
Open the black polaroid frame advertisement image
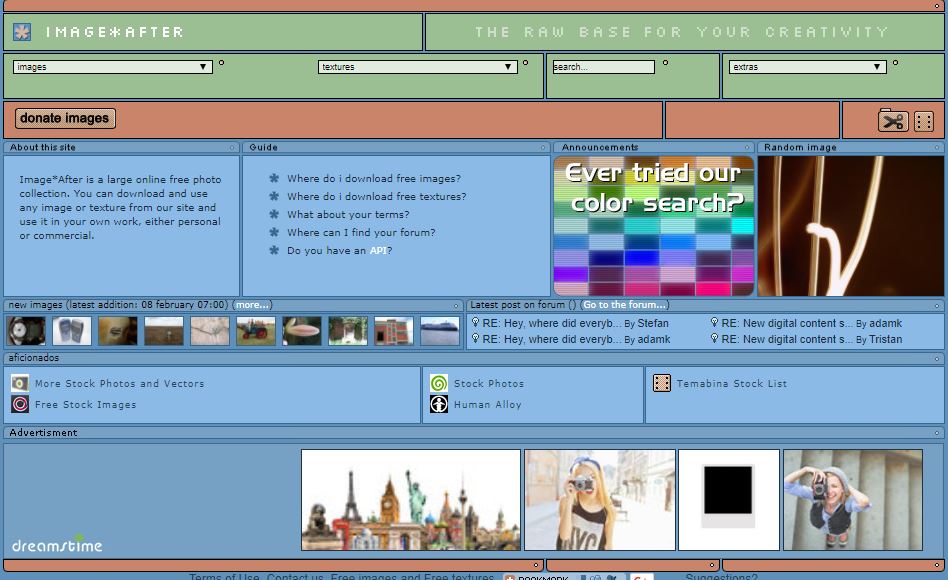[729, 500]
